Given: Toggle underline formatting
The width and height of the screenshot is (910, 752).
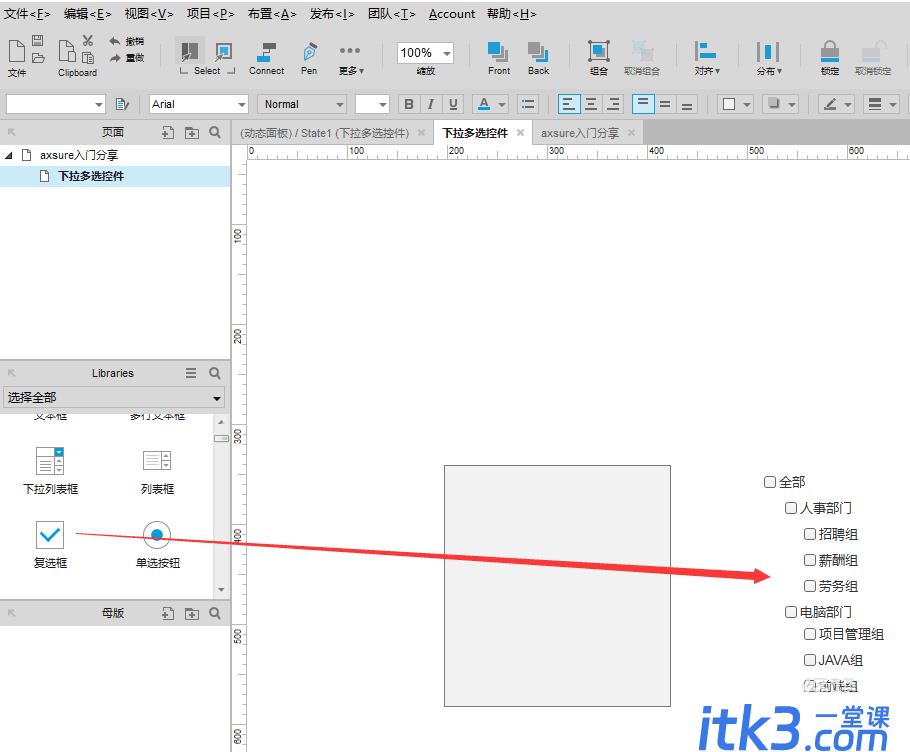Looking at the screenshot, I should (x=453, y=104).
